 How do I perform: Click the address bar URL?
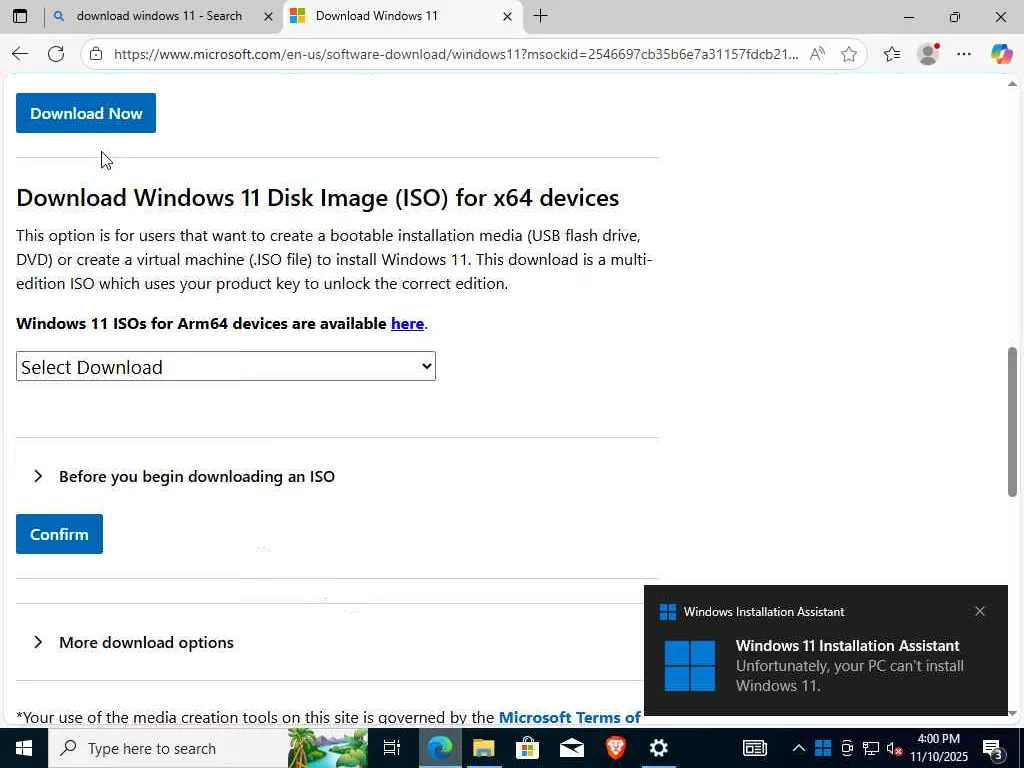click(x=456, y=54)
